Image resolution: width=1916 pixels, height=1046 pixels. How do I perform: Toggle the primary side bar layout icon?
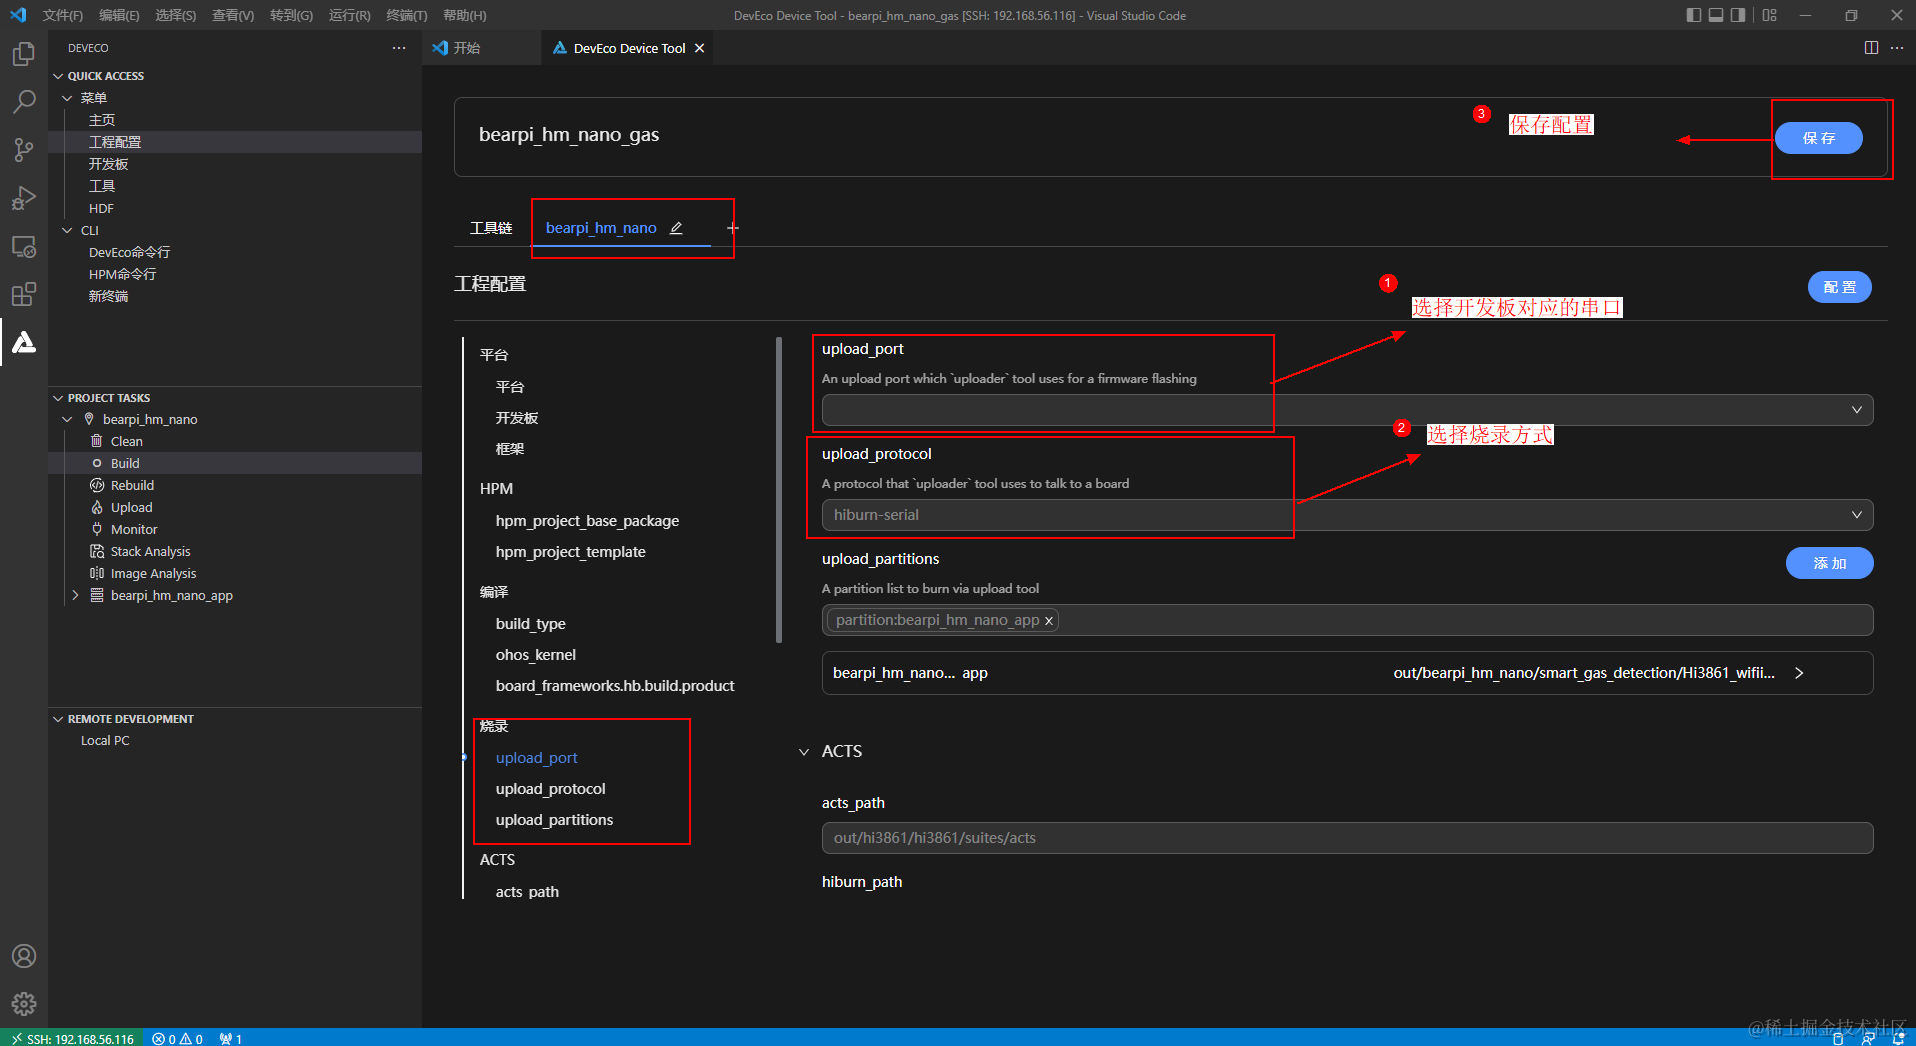[x=1693, y=15]
